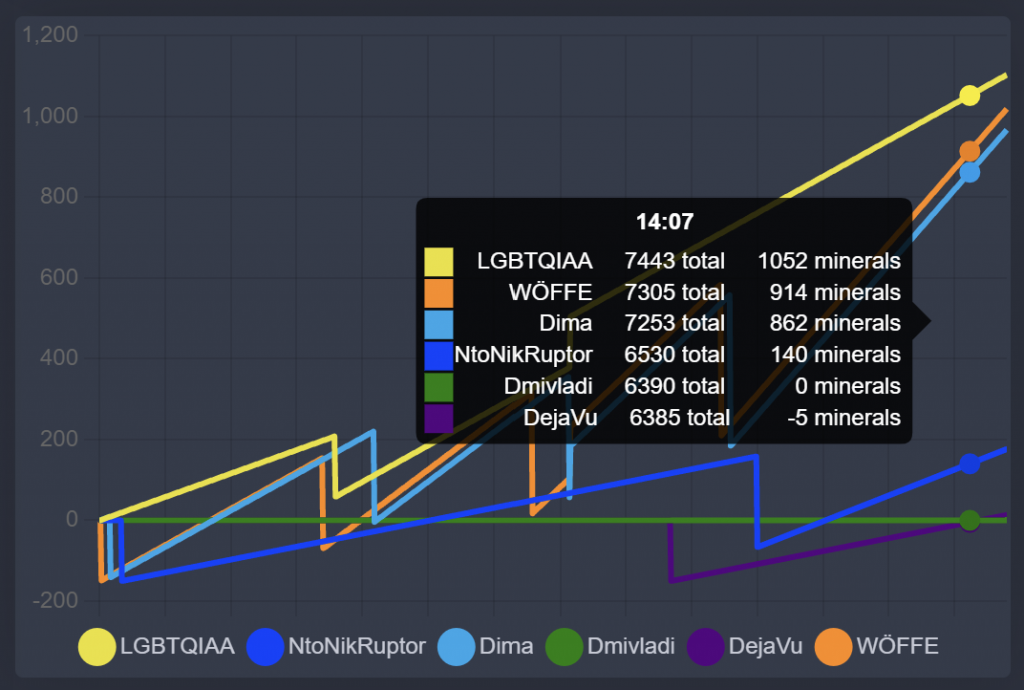Click the '914 minerals' tooltip value
Screen dimensions: 1024x690
click(x=835, y=292)
